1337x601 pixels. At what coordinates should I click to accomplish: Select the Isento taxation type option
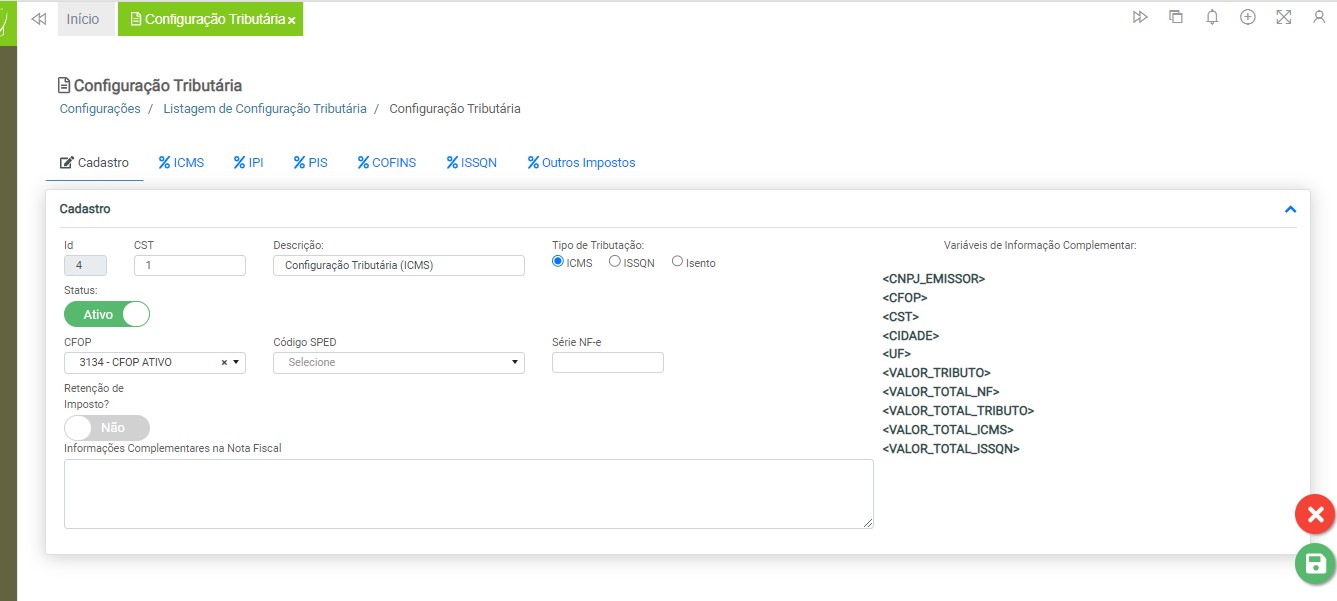[677, 262]
